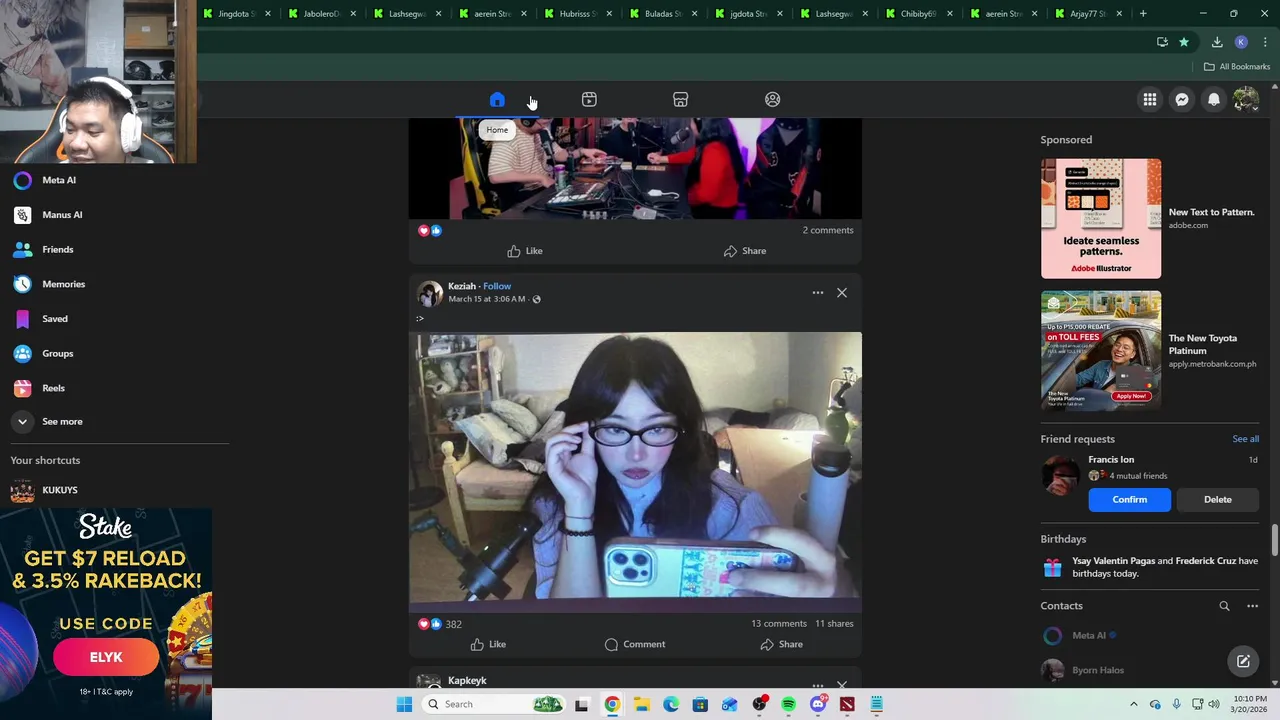
Task: Hide Keziah's post with X
Action: pos(842,293)
